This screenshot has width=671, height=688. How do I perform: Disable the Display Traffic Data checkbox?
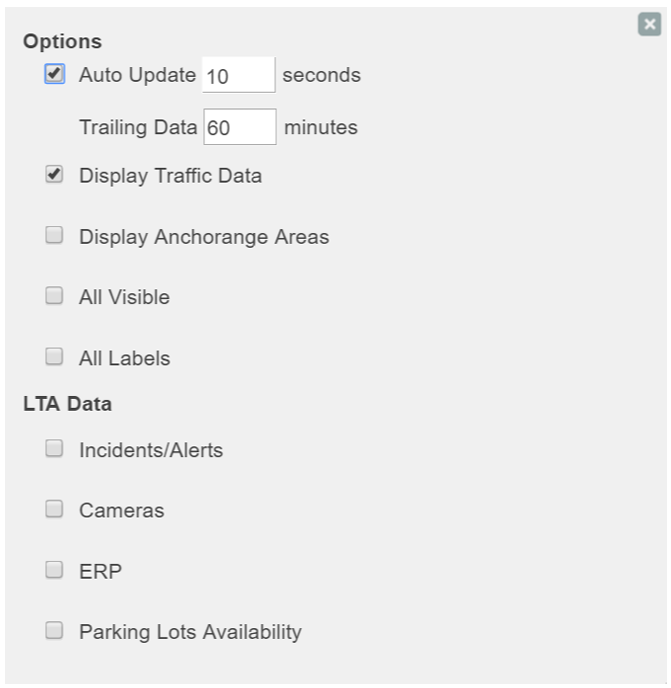pos(55,175)
